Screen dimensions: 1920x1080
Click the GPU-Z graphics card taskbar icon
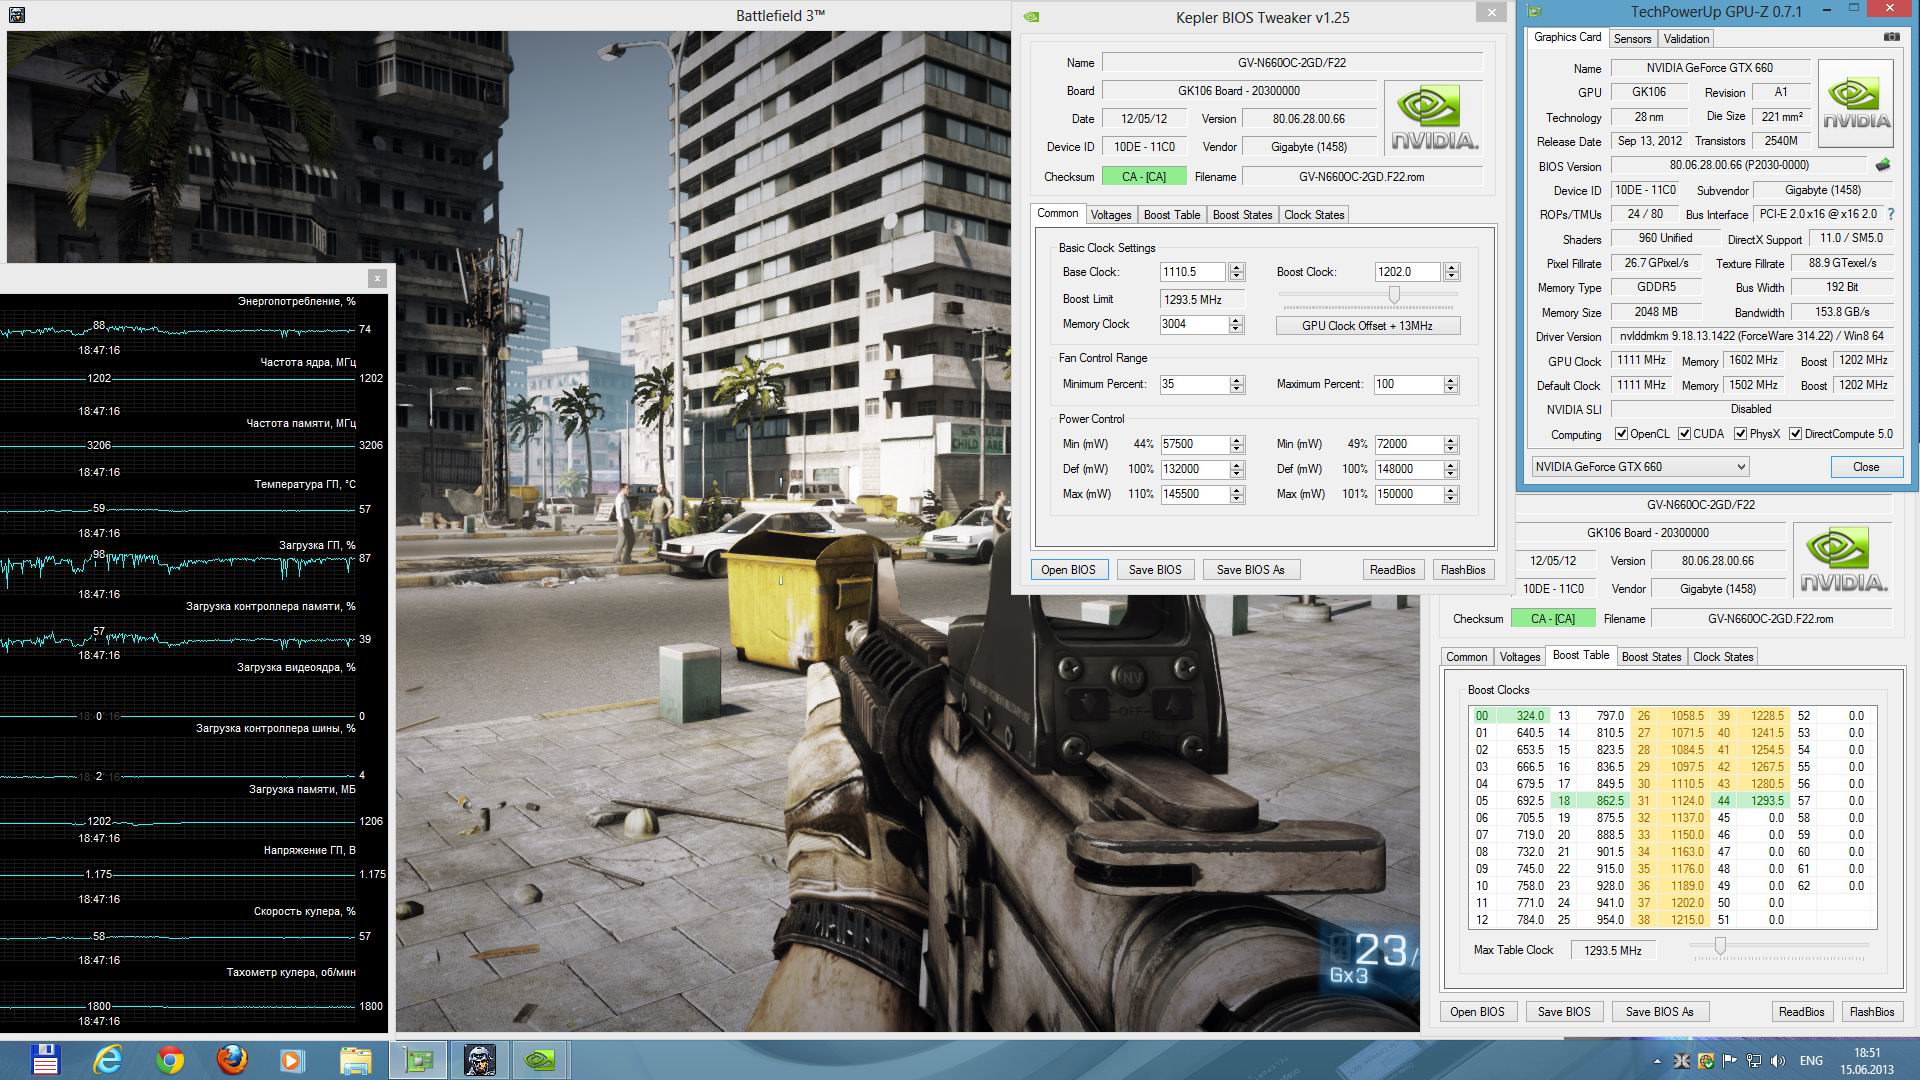[418, 1059]
